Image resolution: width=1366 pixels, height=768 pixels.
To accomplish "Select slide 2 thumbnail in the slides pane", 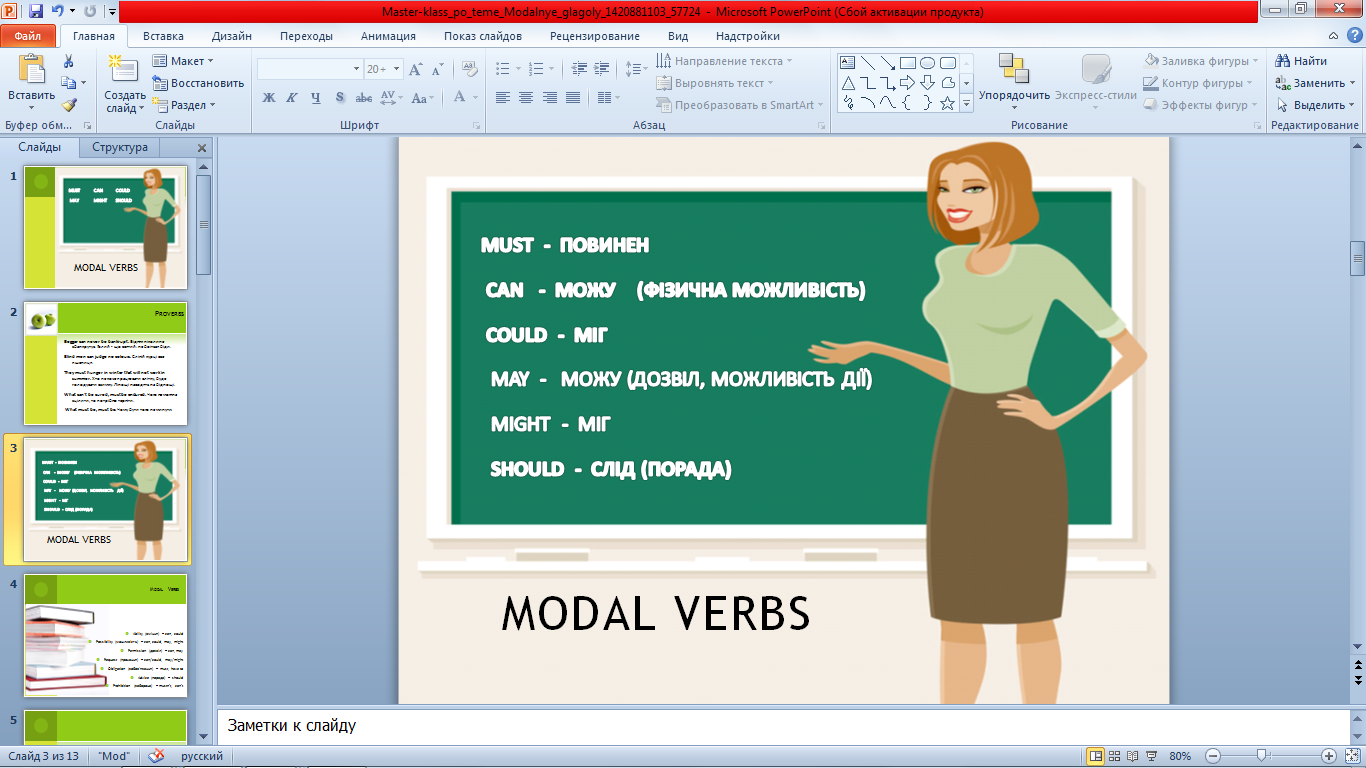I will [105, 365].
